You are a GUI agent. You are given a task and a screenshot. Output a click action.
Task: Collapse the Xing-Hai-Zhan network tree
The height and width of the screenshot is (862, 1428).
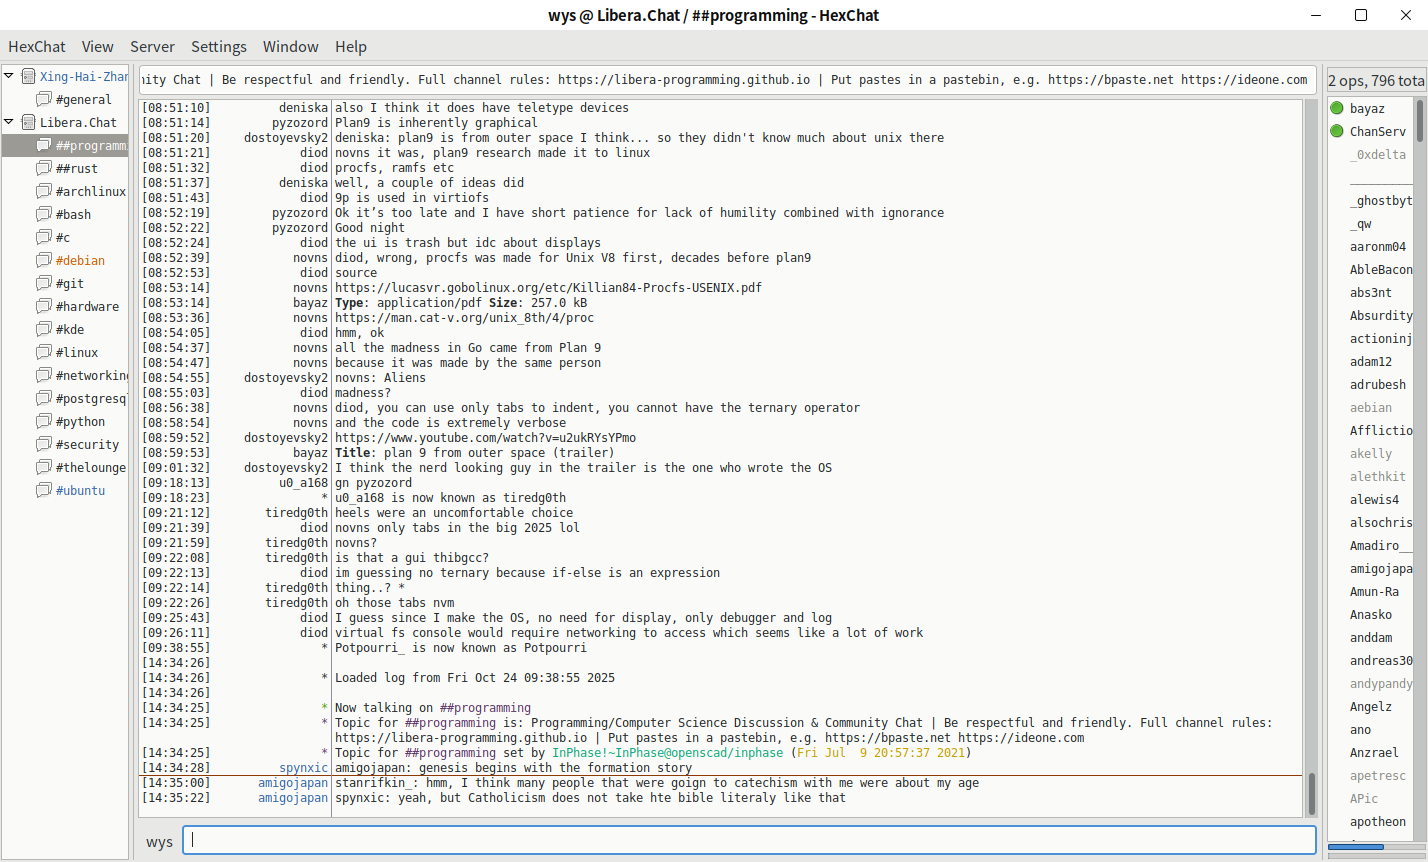pyautogui.click(x=9, y=76)
